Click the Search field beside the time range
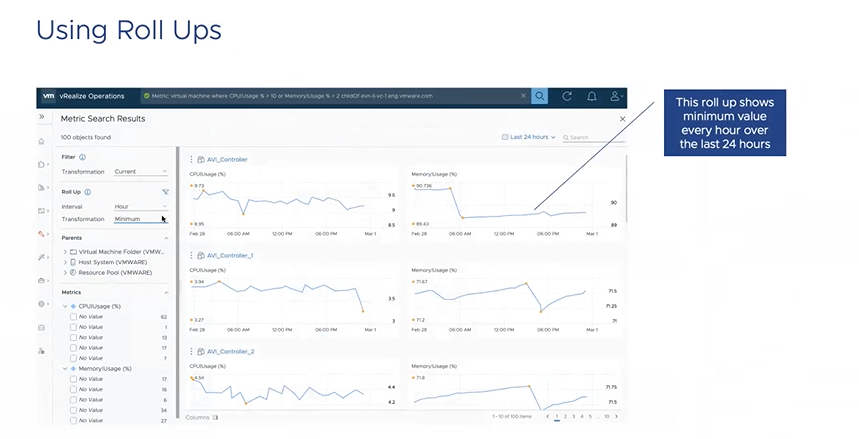 coord(595,137)
